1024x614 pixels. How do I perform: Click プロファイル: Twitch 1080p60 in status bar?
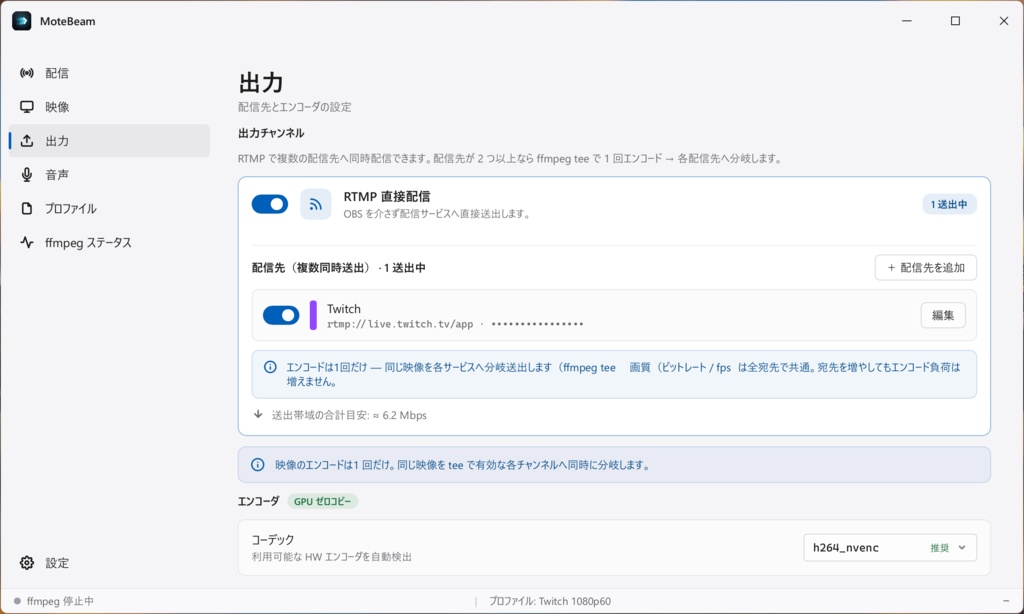point(550,601)
